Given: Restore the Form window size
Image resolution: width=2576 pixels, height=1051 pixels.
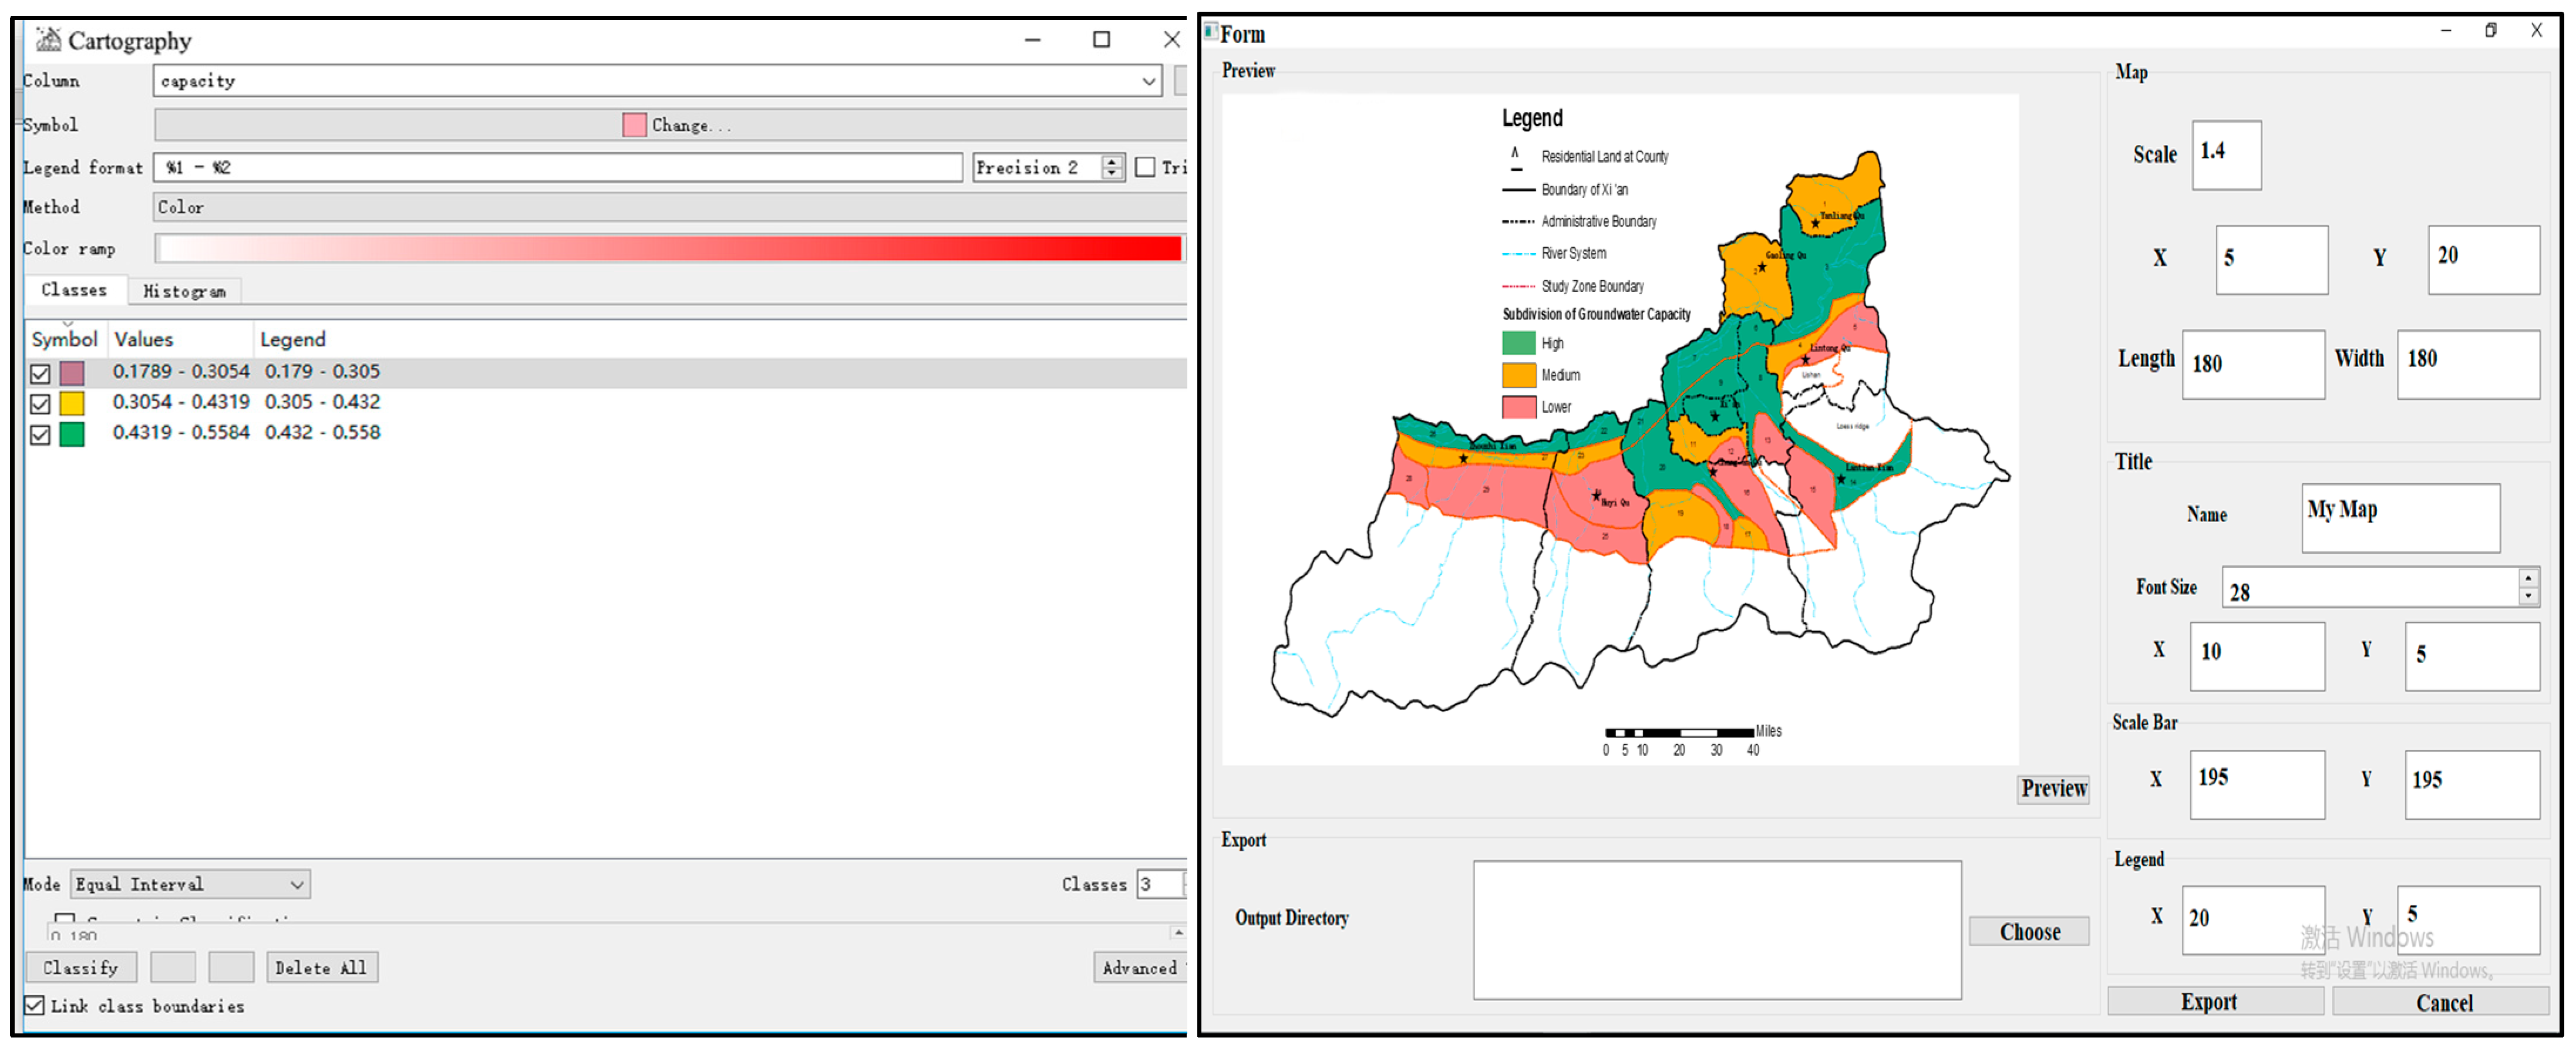Looking at the screenshot, I should tap(2491, 31).
